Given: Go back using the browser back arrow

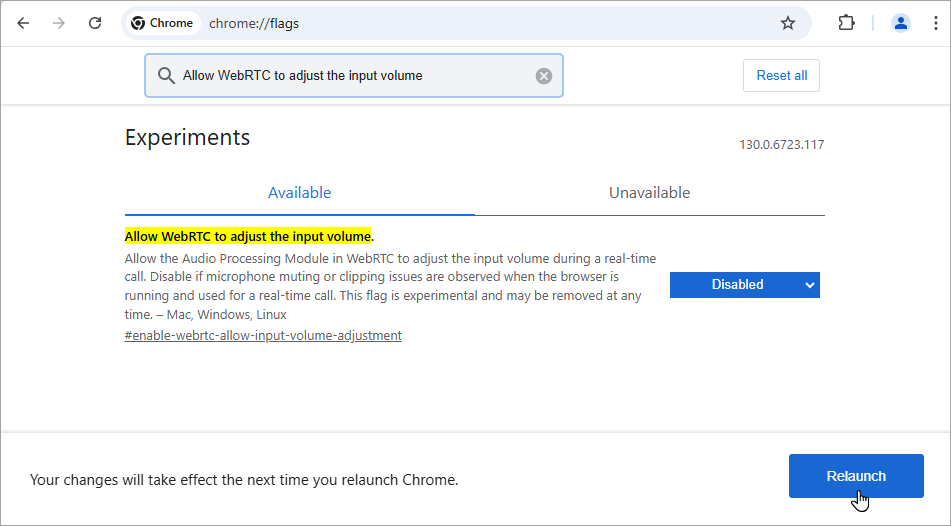Looking at the screenshot, I should pos(23,23).
